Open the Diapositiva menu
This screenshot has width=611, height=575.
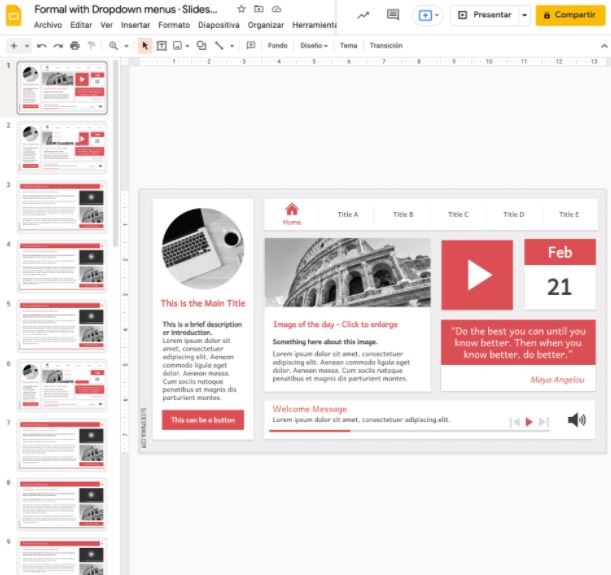coord(219,25)
